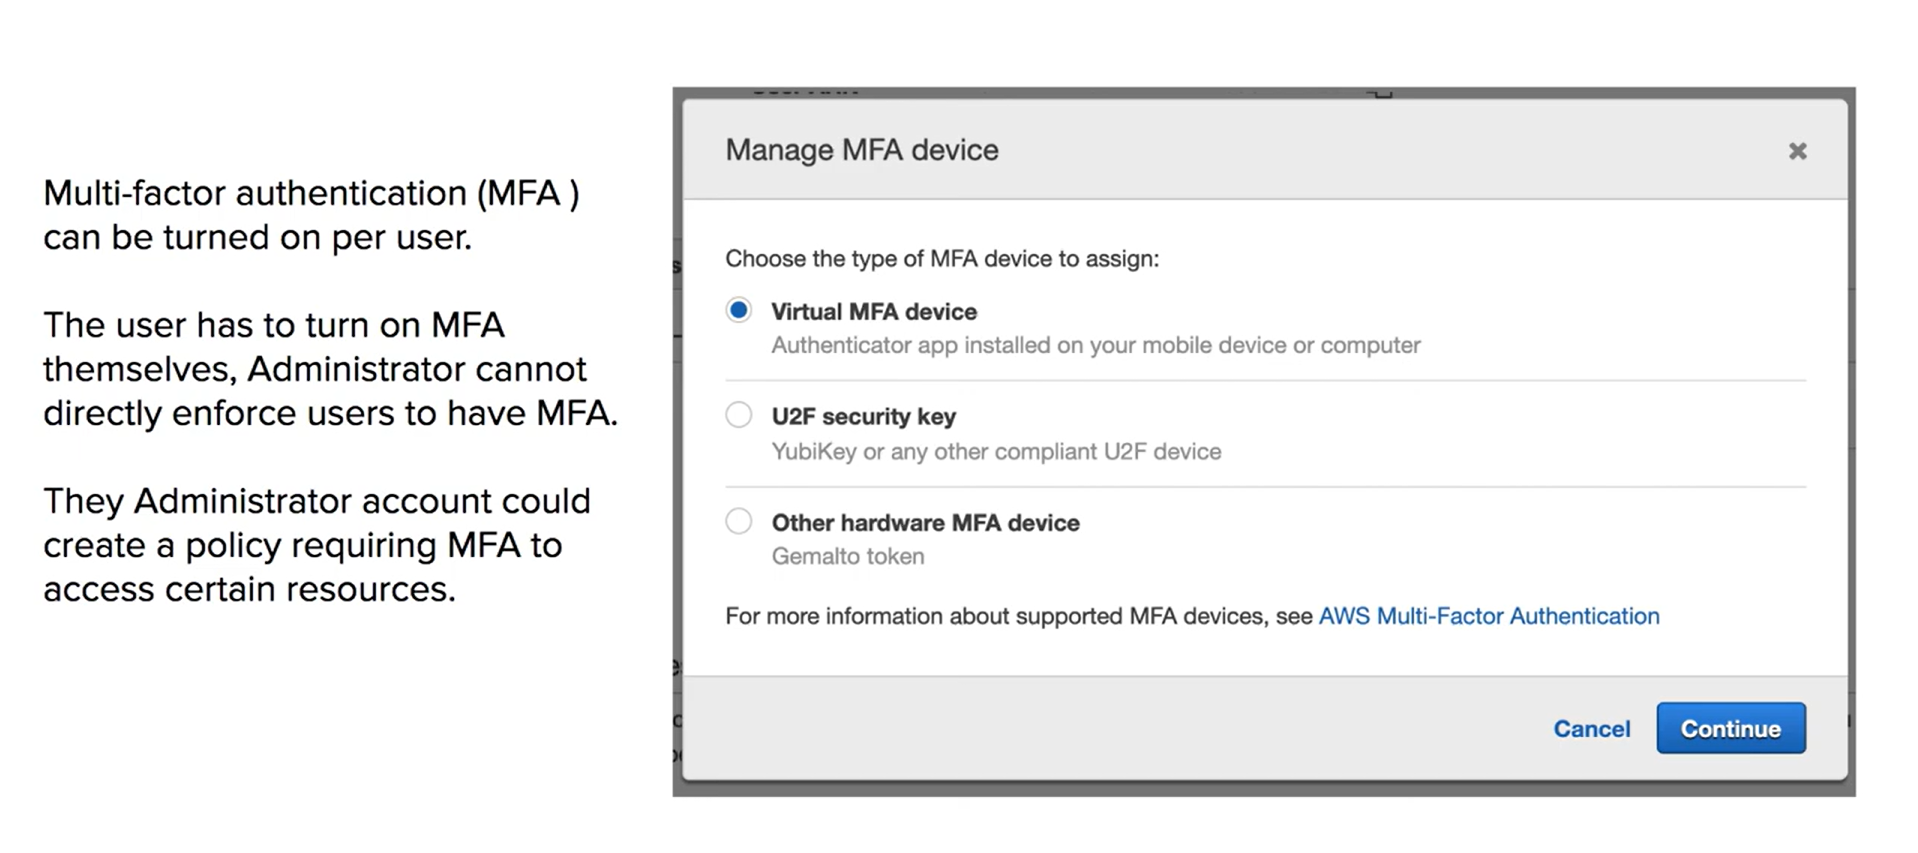Image resolution: width=1918 pixels, height=853 pixels.
Task: Click the 'YubiKey or any other compliant' description
Action: (x=996, y=452)
